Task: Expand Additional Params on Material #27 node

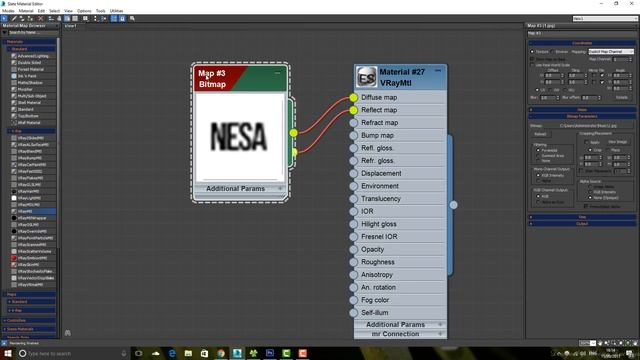Action: click(x=440, y=324)
